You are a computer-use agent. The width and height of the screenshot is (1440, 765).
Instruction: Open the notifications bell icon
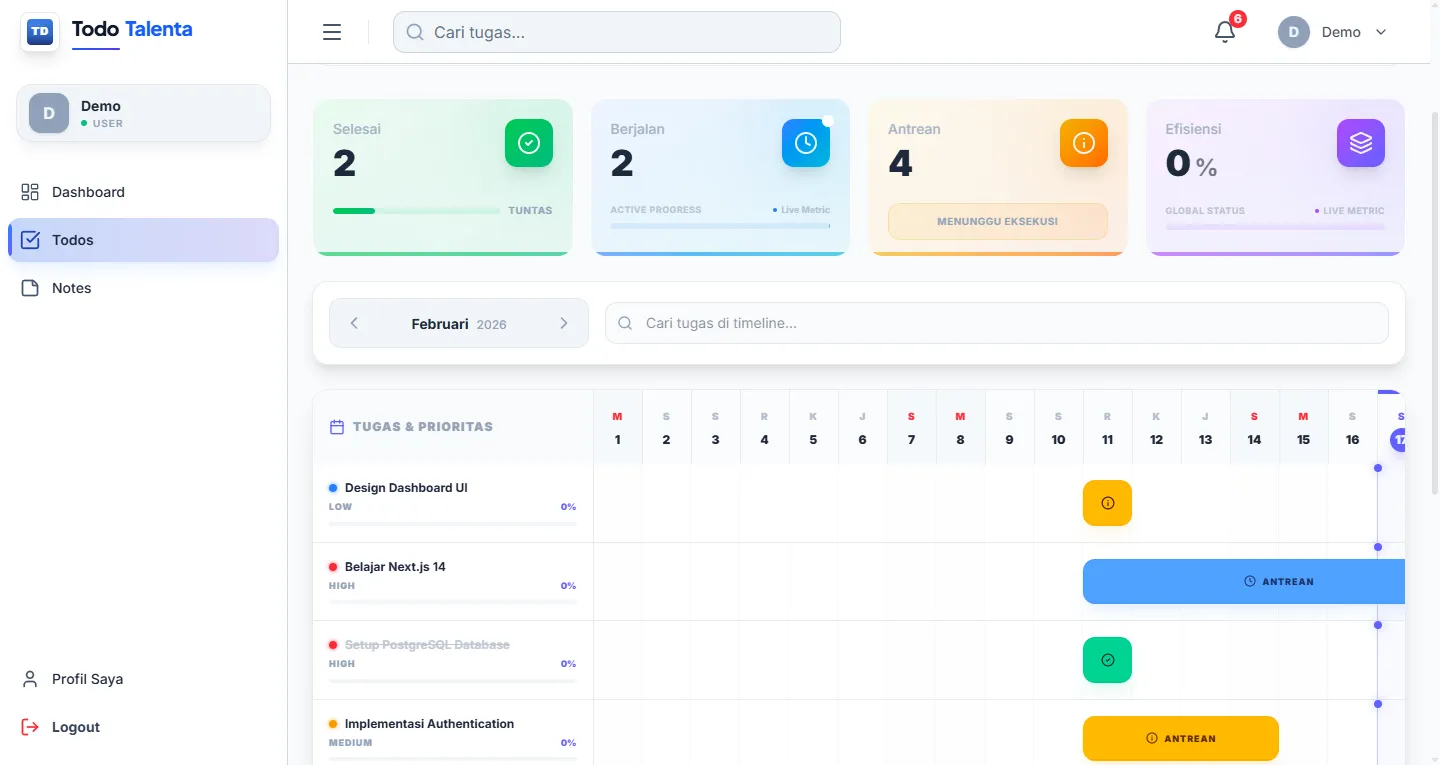(x=1225, y=32)
